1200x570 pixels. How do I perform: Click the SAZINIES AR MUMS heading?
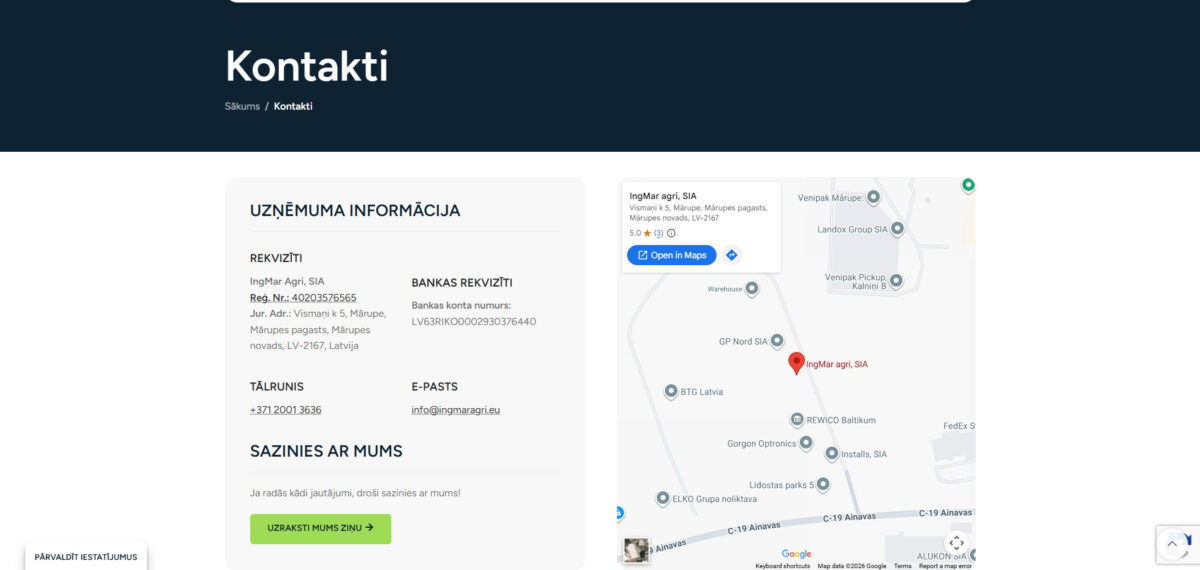click(326, 451)
